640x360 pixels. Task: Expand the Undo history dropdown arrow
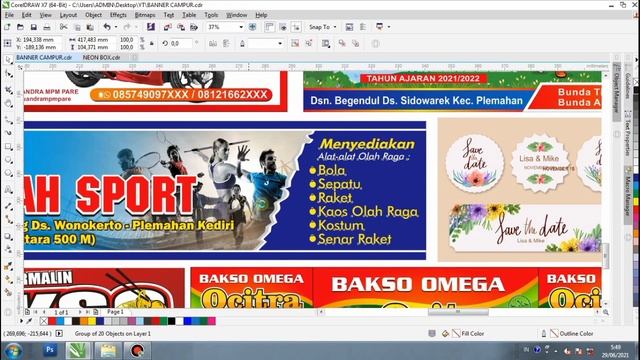click(116, 27)
